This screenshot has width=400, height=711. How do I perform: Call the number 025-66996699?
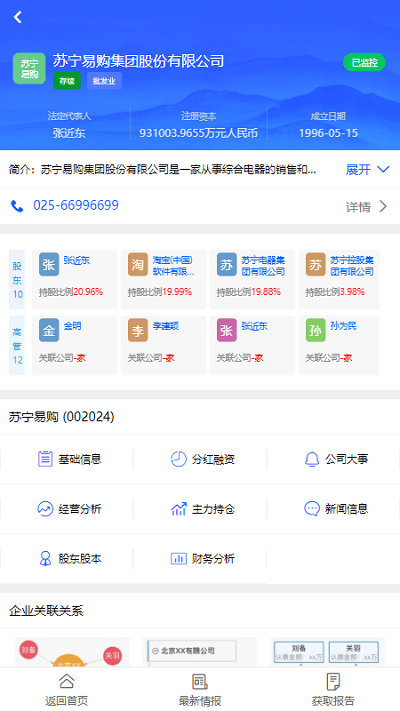point(76,205)
